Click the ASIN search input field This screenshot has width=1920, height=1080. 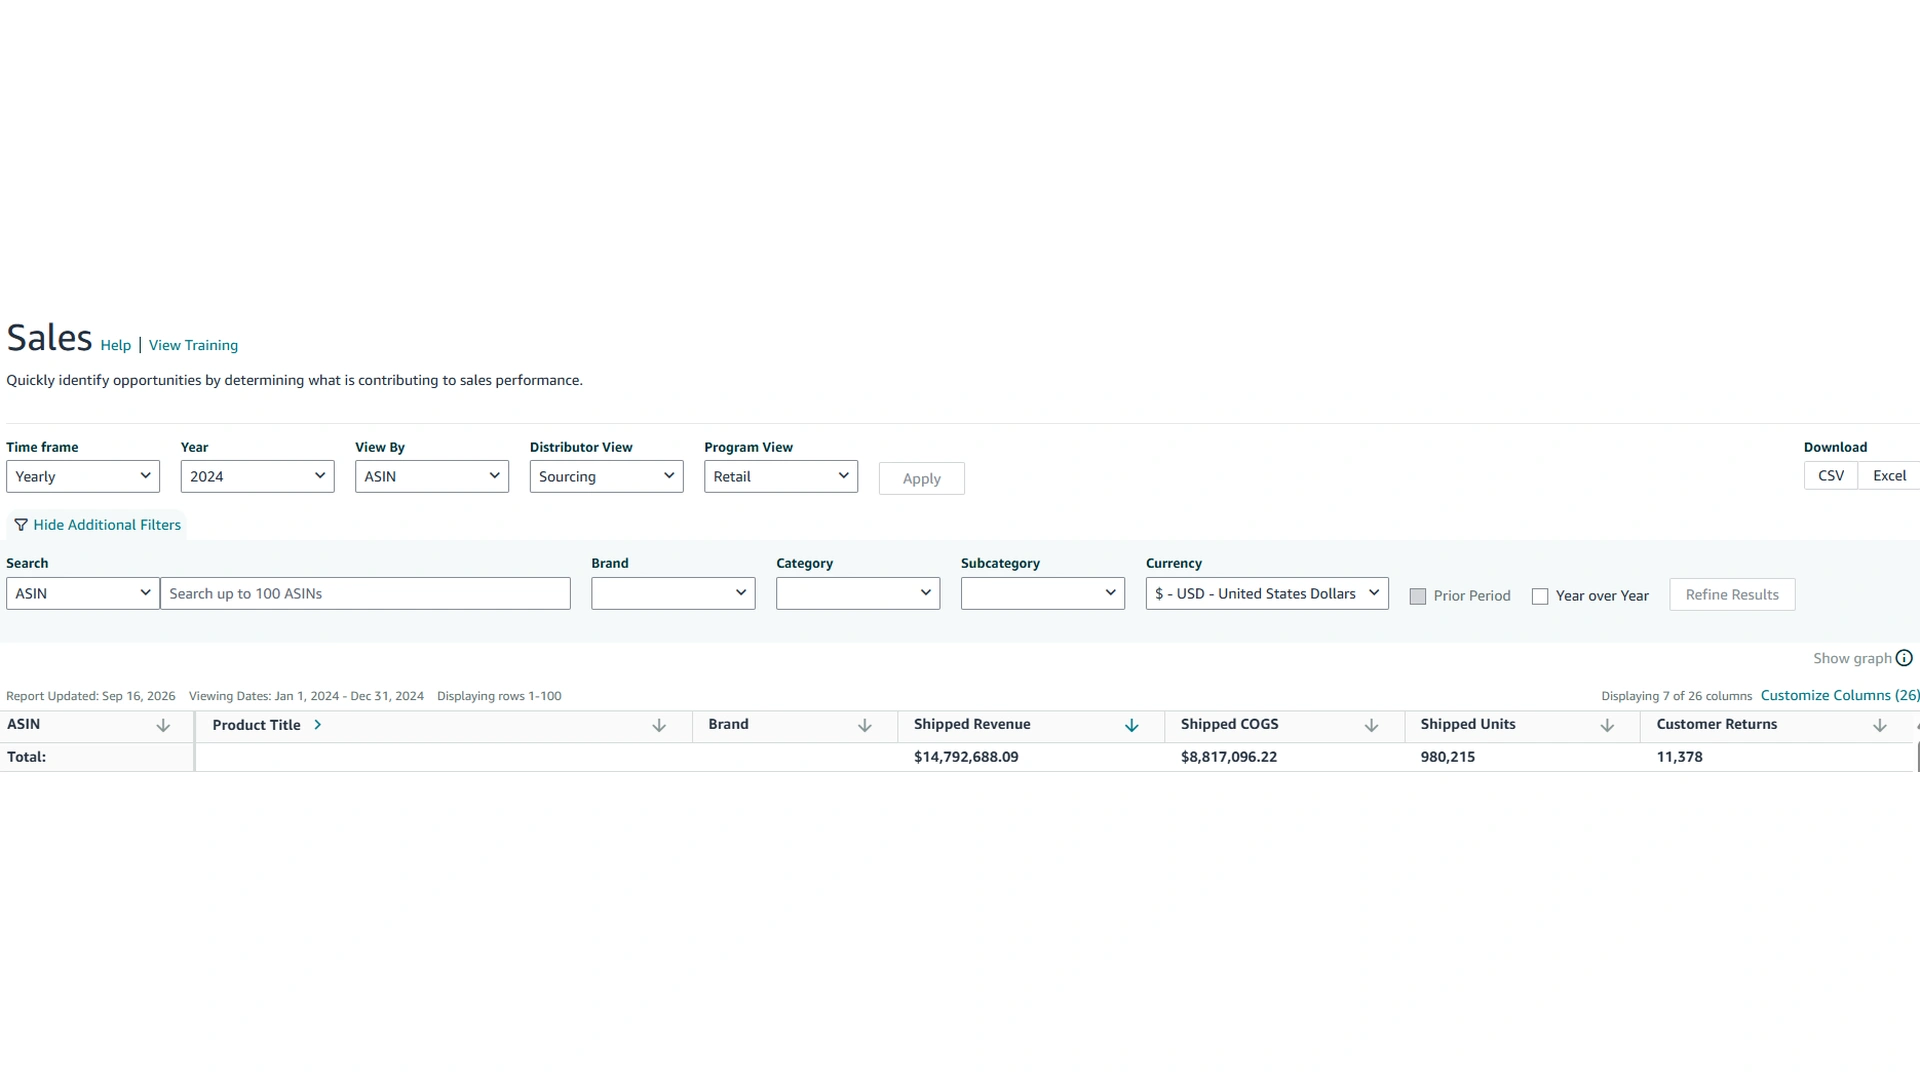coord(365,593)
